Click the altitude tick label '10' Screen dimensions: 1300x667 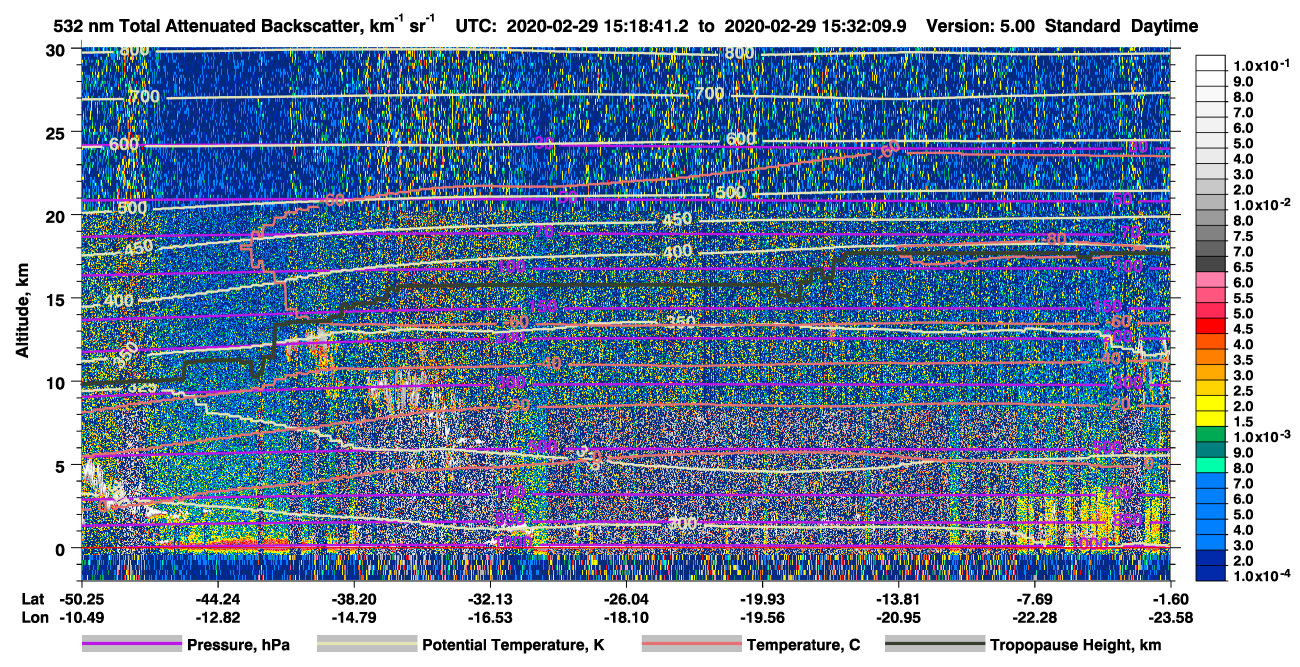pos(58,382)
